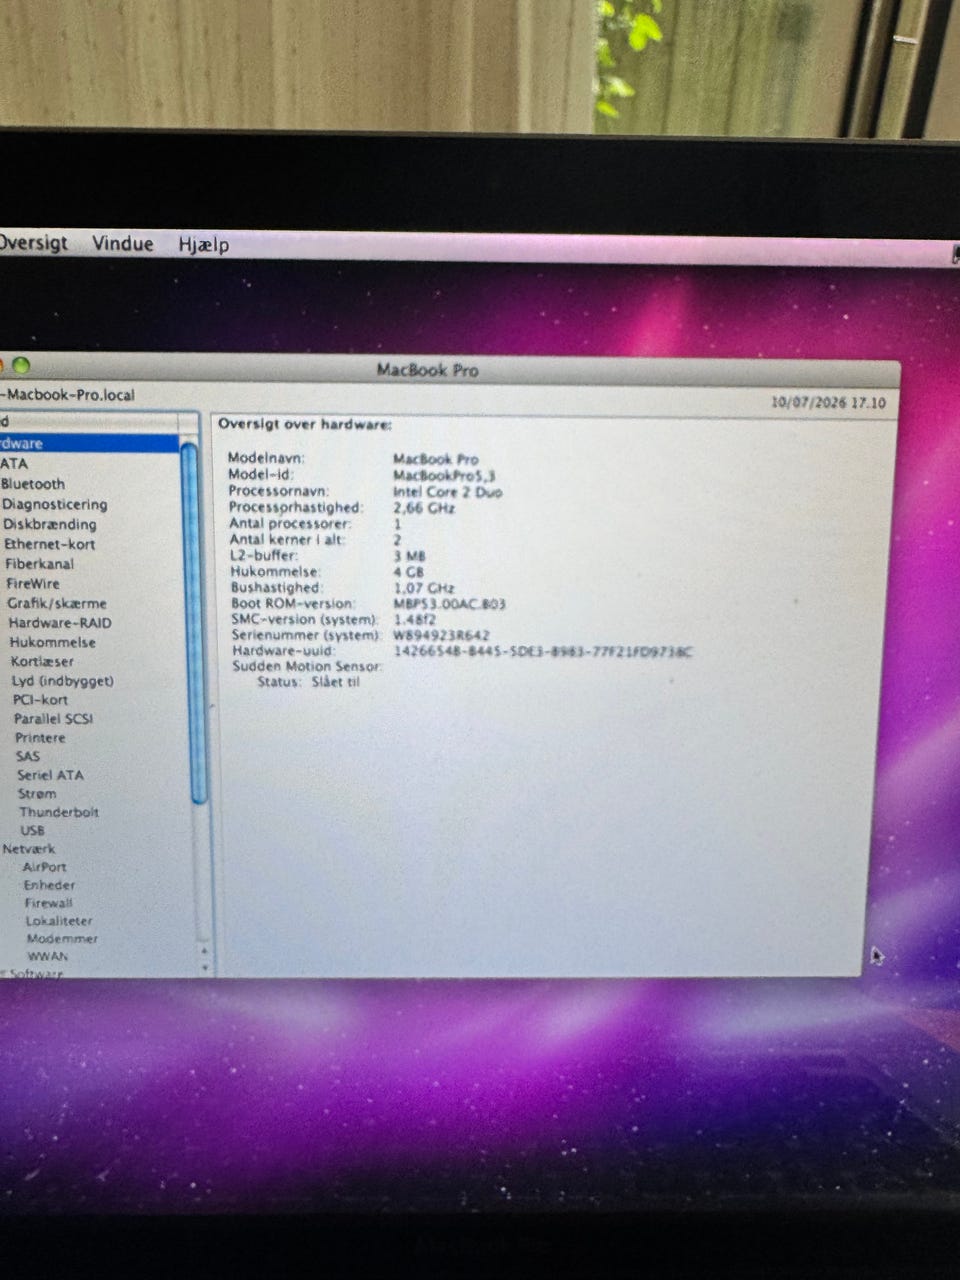Click the MacBook Pro window title

point(428,369)
